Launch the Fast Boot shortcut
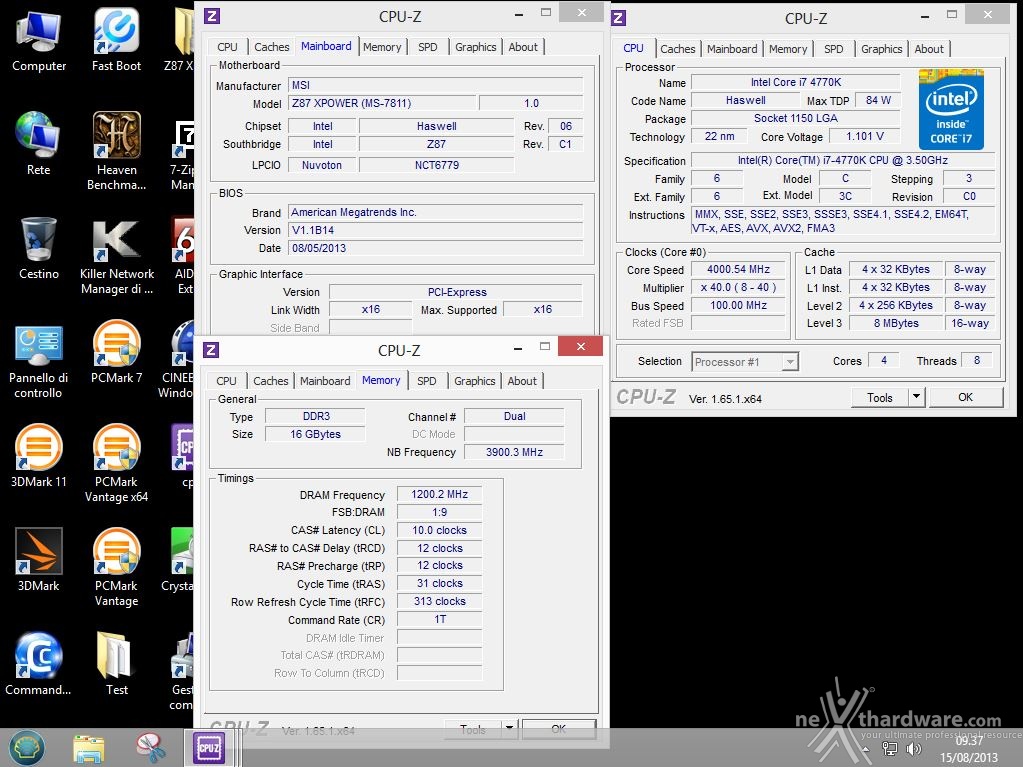Screen dimensions: 1023x767 (x=116, y=40)
